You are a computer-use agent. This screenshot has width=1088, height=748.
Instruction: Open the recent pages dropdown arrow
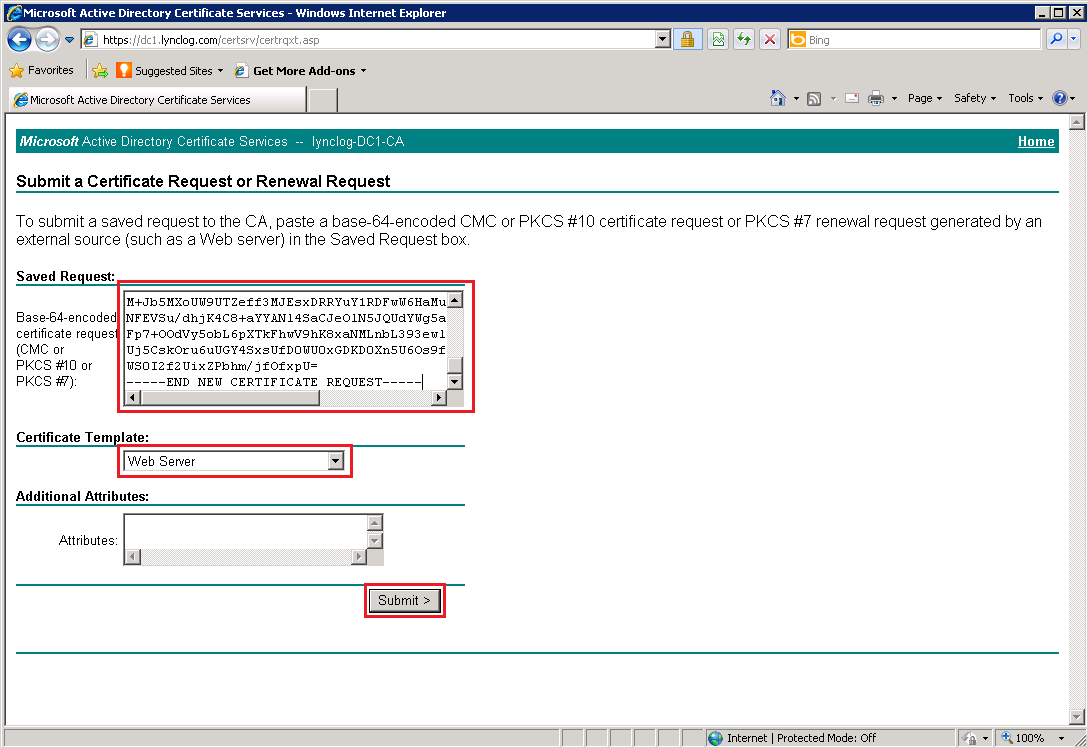pos(69,40)
